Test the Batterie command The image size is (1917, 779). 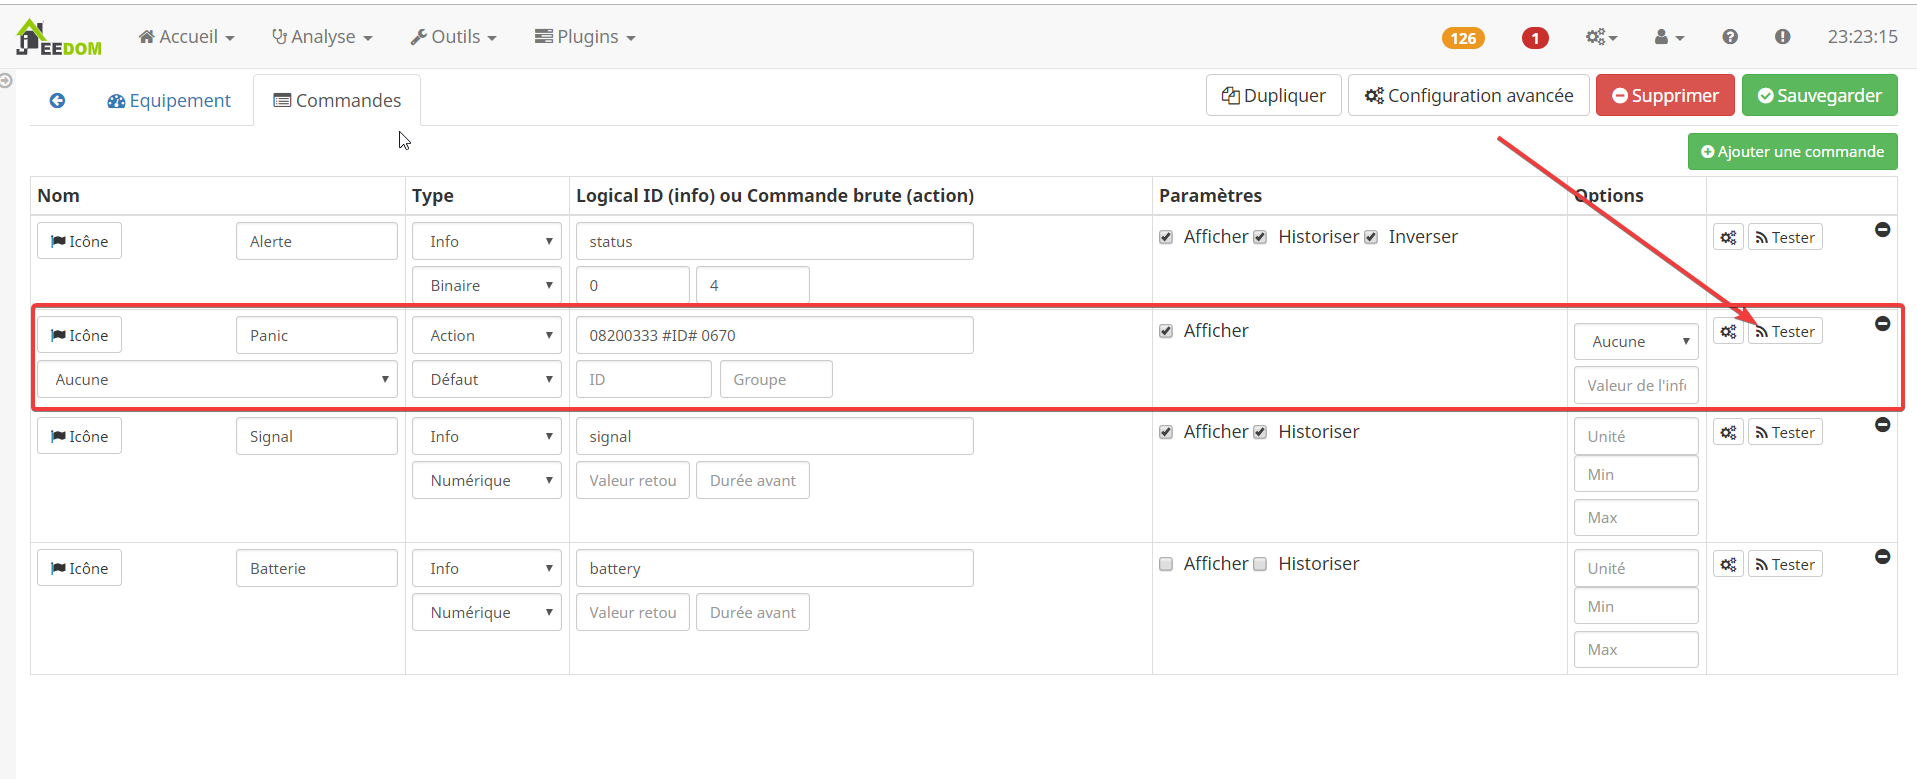[x=1785, y=564]
